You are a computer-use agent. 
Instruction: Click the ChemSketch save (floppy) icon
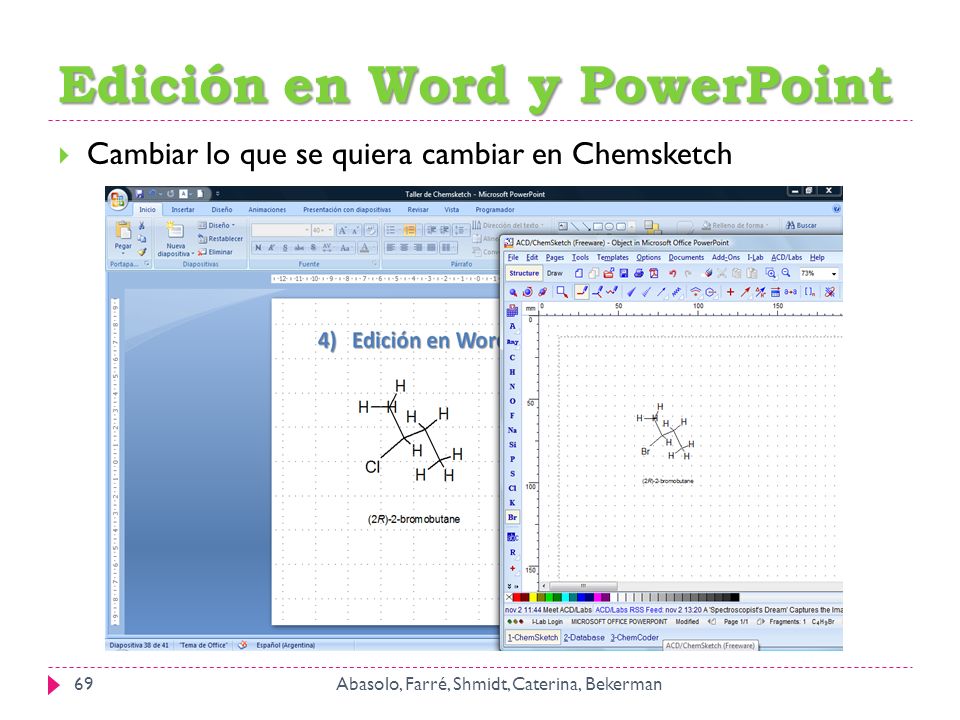pyautogui.click(x=624, y=273)
